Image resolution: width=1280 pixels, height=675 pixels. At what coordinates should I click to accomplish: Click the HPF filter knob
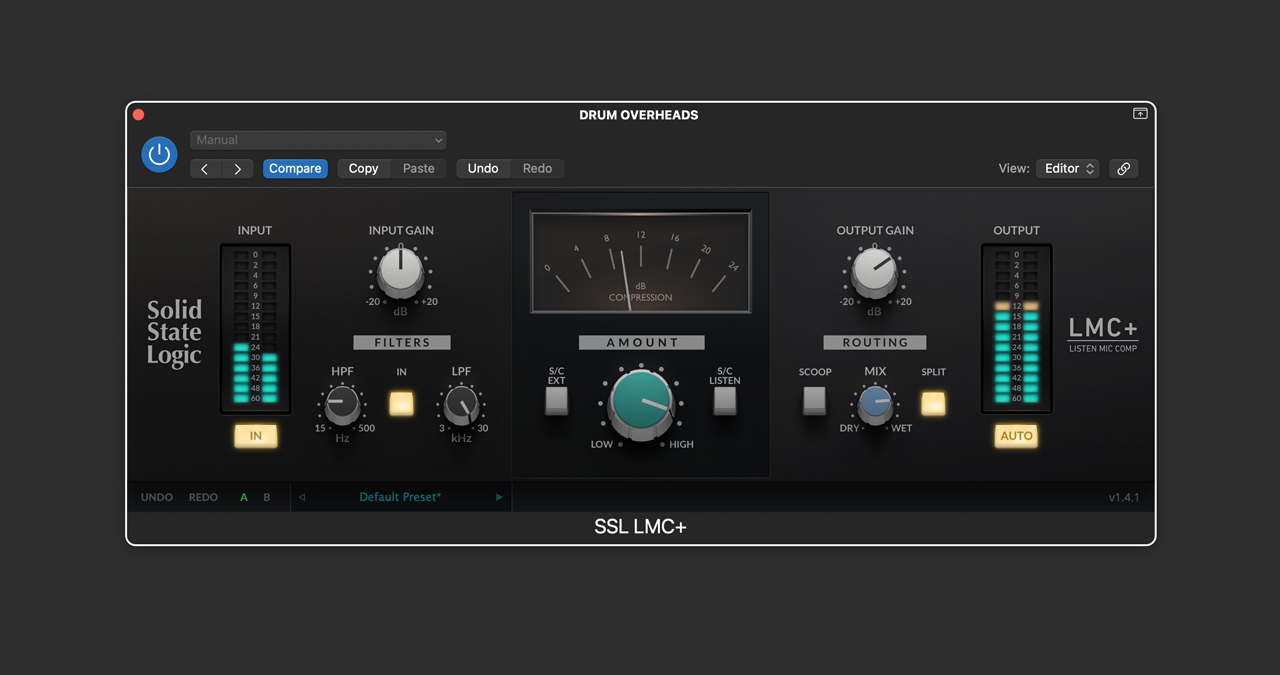[x=342, y=405]
